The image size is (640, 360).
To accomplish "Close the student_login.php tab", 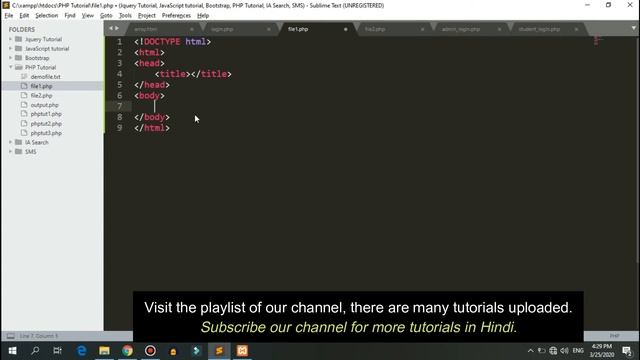I will point(576,29).
